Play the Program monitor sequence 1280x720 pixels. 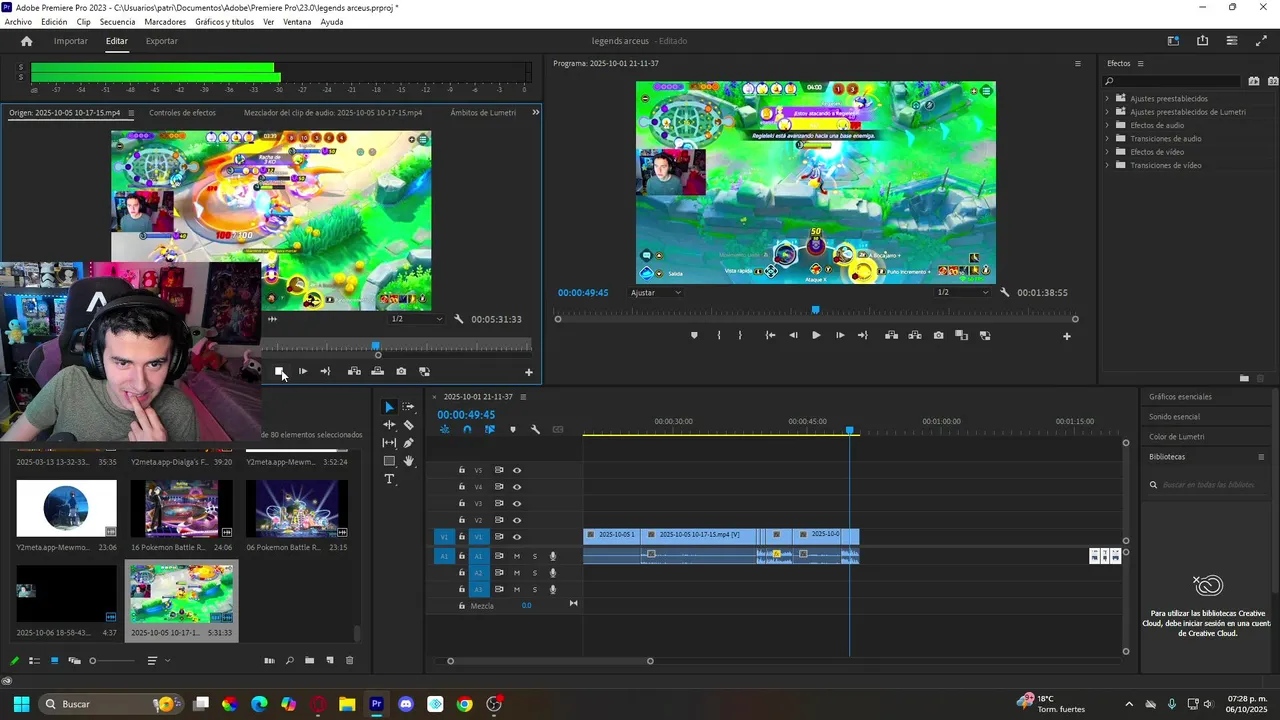[816, 336]
